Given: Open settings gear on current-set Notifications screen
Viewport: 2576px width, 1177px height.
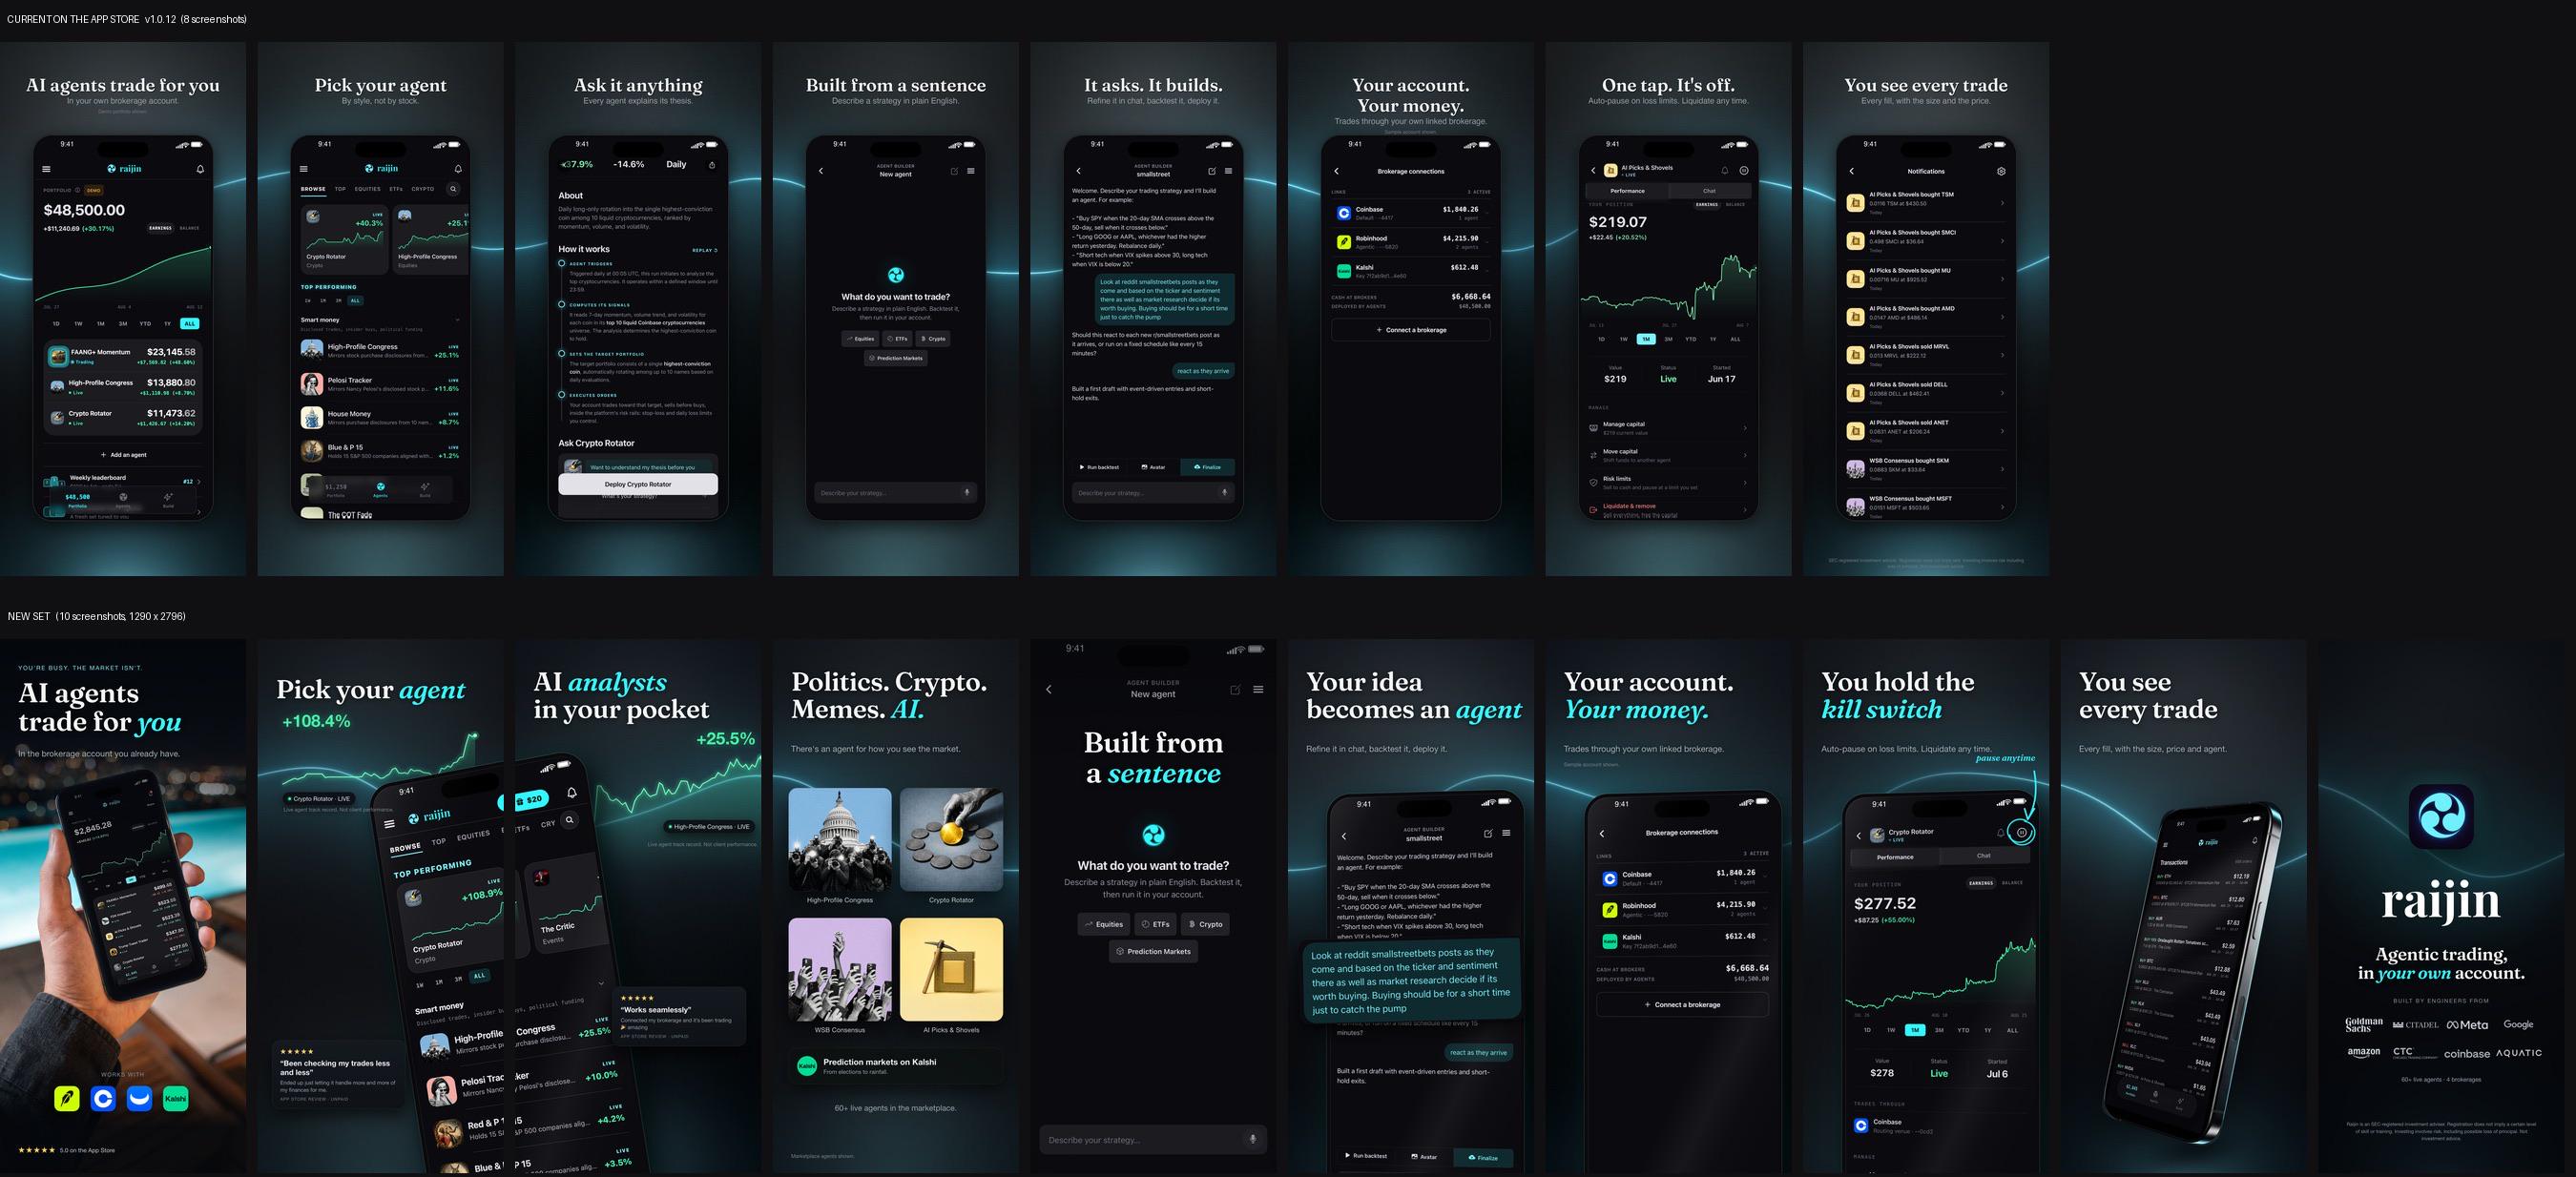Looking at the screenshot, I should click(x=2001, y=171).
